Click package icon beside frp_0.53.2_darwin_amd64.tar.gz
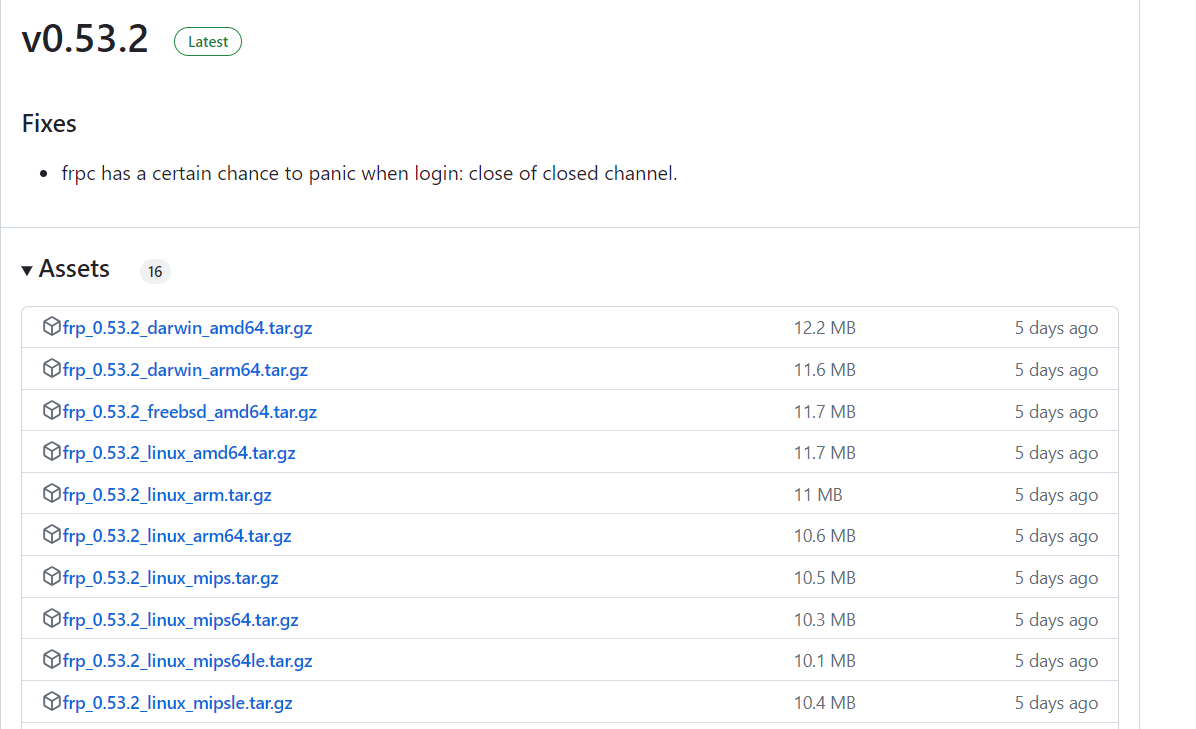The width and height of the screenshot is (1196, 729). point(51,327)
